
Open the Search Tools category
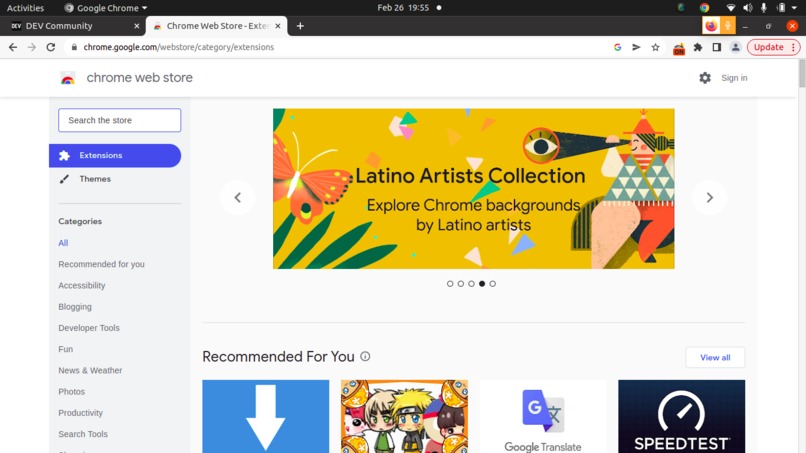pos(83,434)
